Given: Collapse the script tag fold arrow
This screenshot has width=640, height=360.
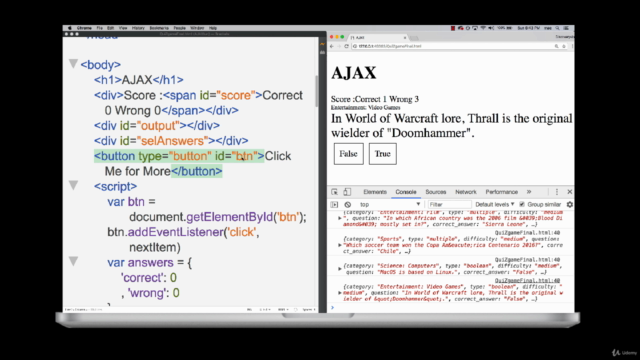Looking at the screenshot, I should pyautogui.click(x=73, y=185).
